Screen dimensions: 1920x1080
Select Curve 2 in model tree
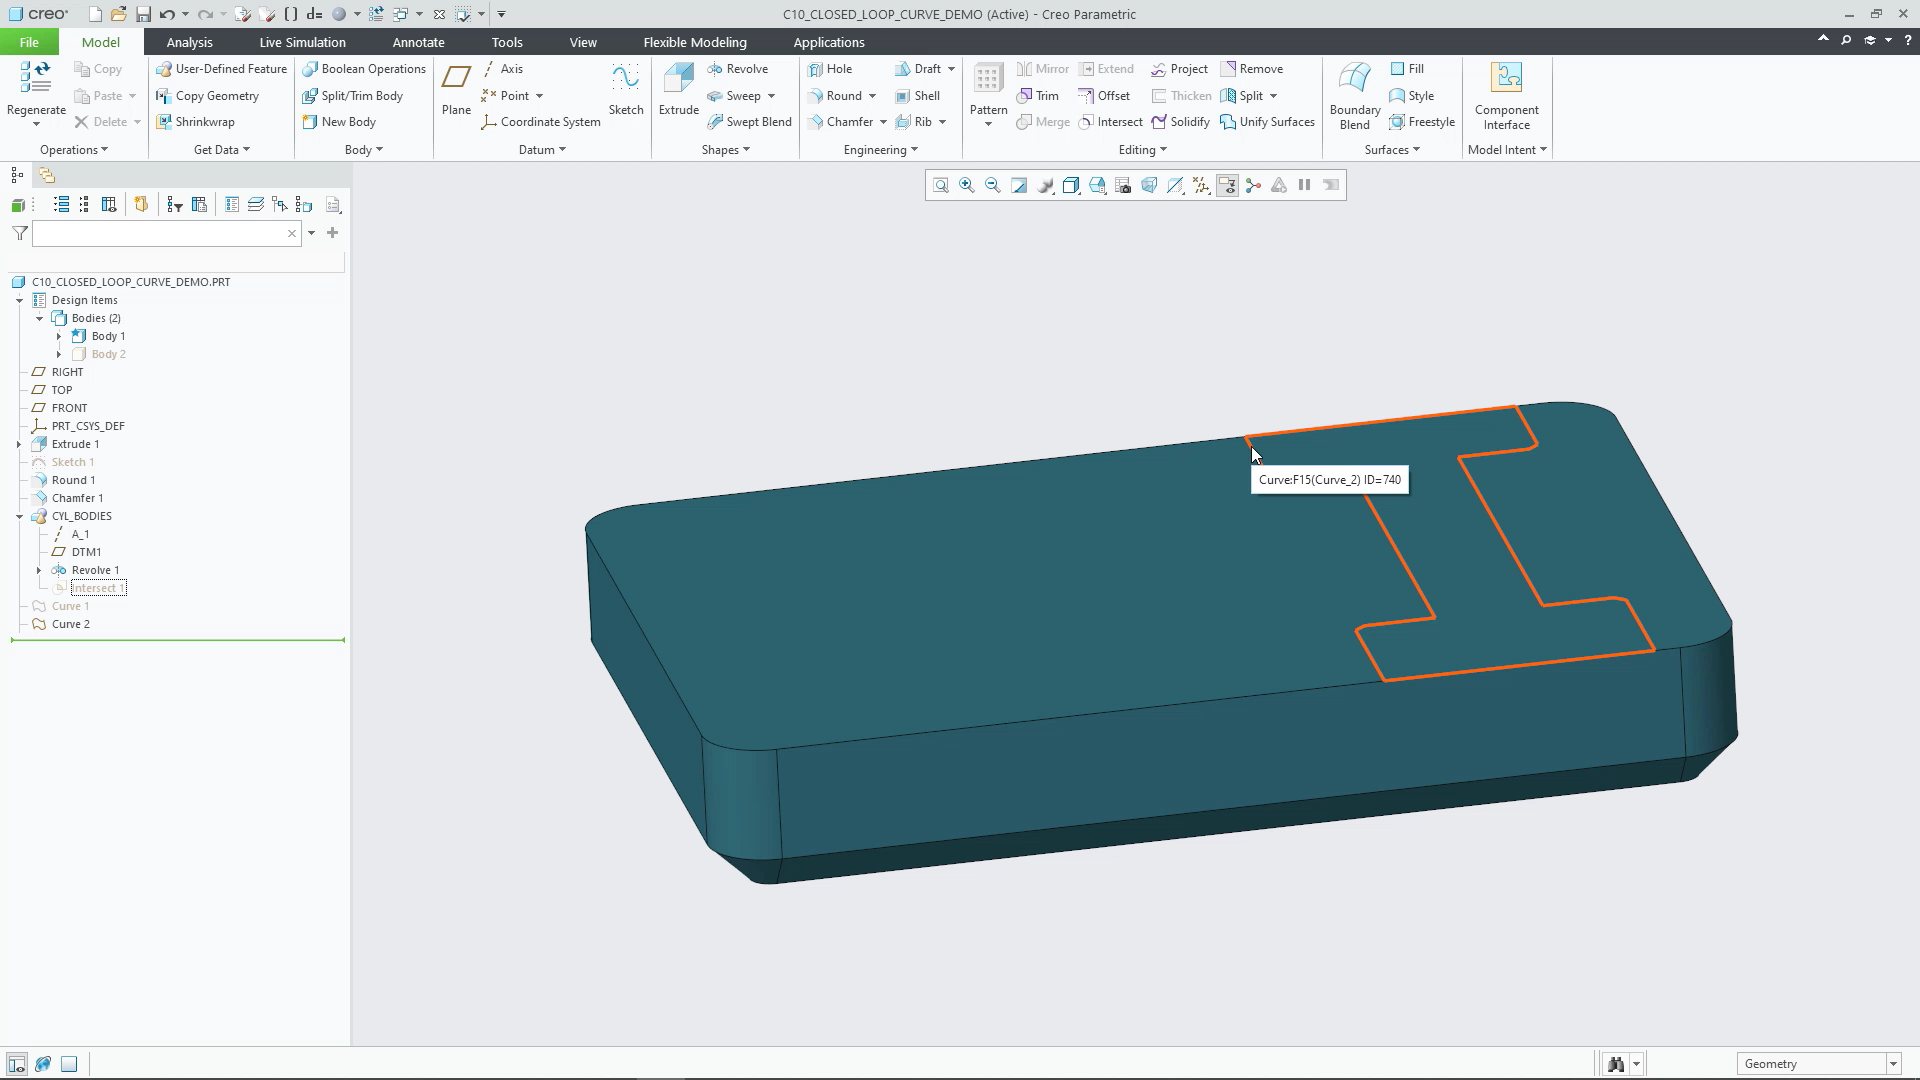pos(70,624)
